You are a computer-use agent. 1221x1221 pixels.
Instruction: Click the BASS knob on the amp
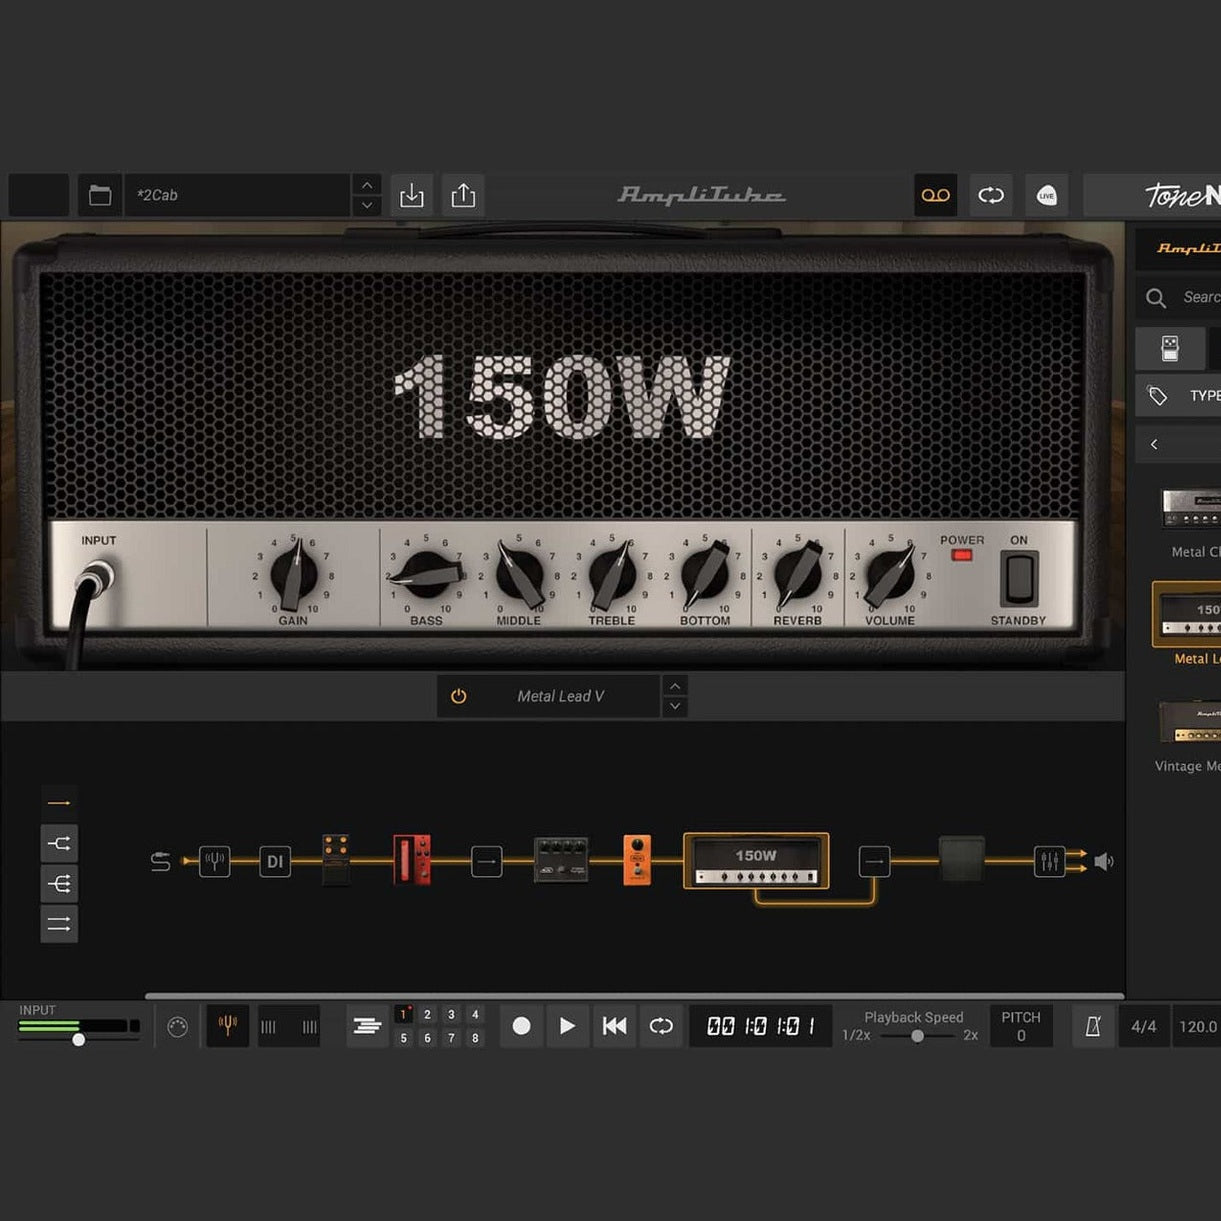(x=426, y=577)
